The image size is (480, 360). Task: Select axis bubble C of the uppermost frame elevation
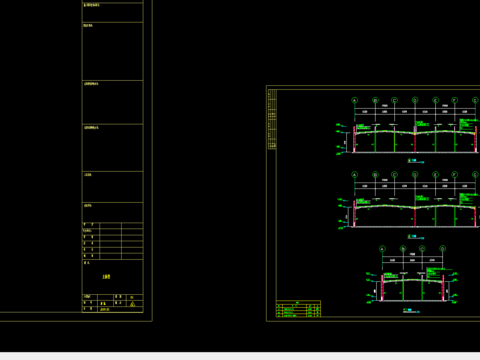pyautogui.click(x=395, y=100)
